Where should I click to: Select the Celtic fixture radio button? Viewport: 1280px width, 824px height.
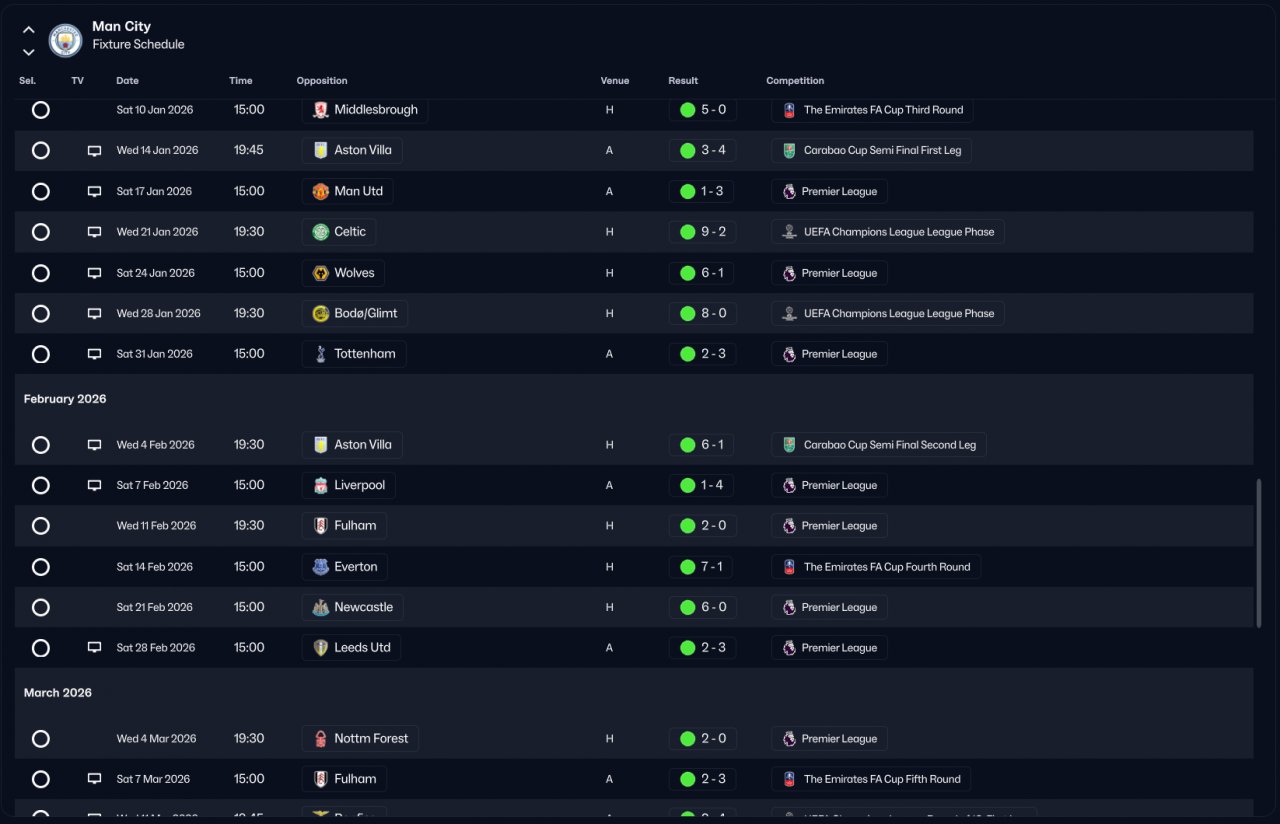41,232
